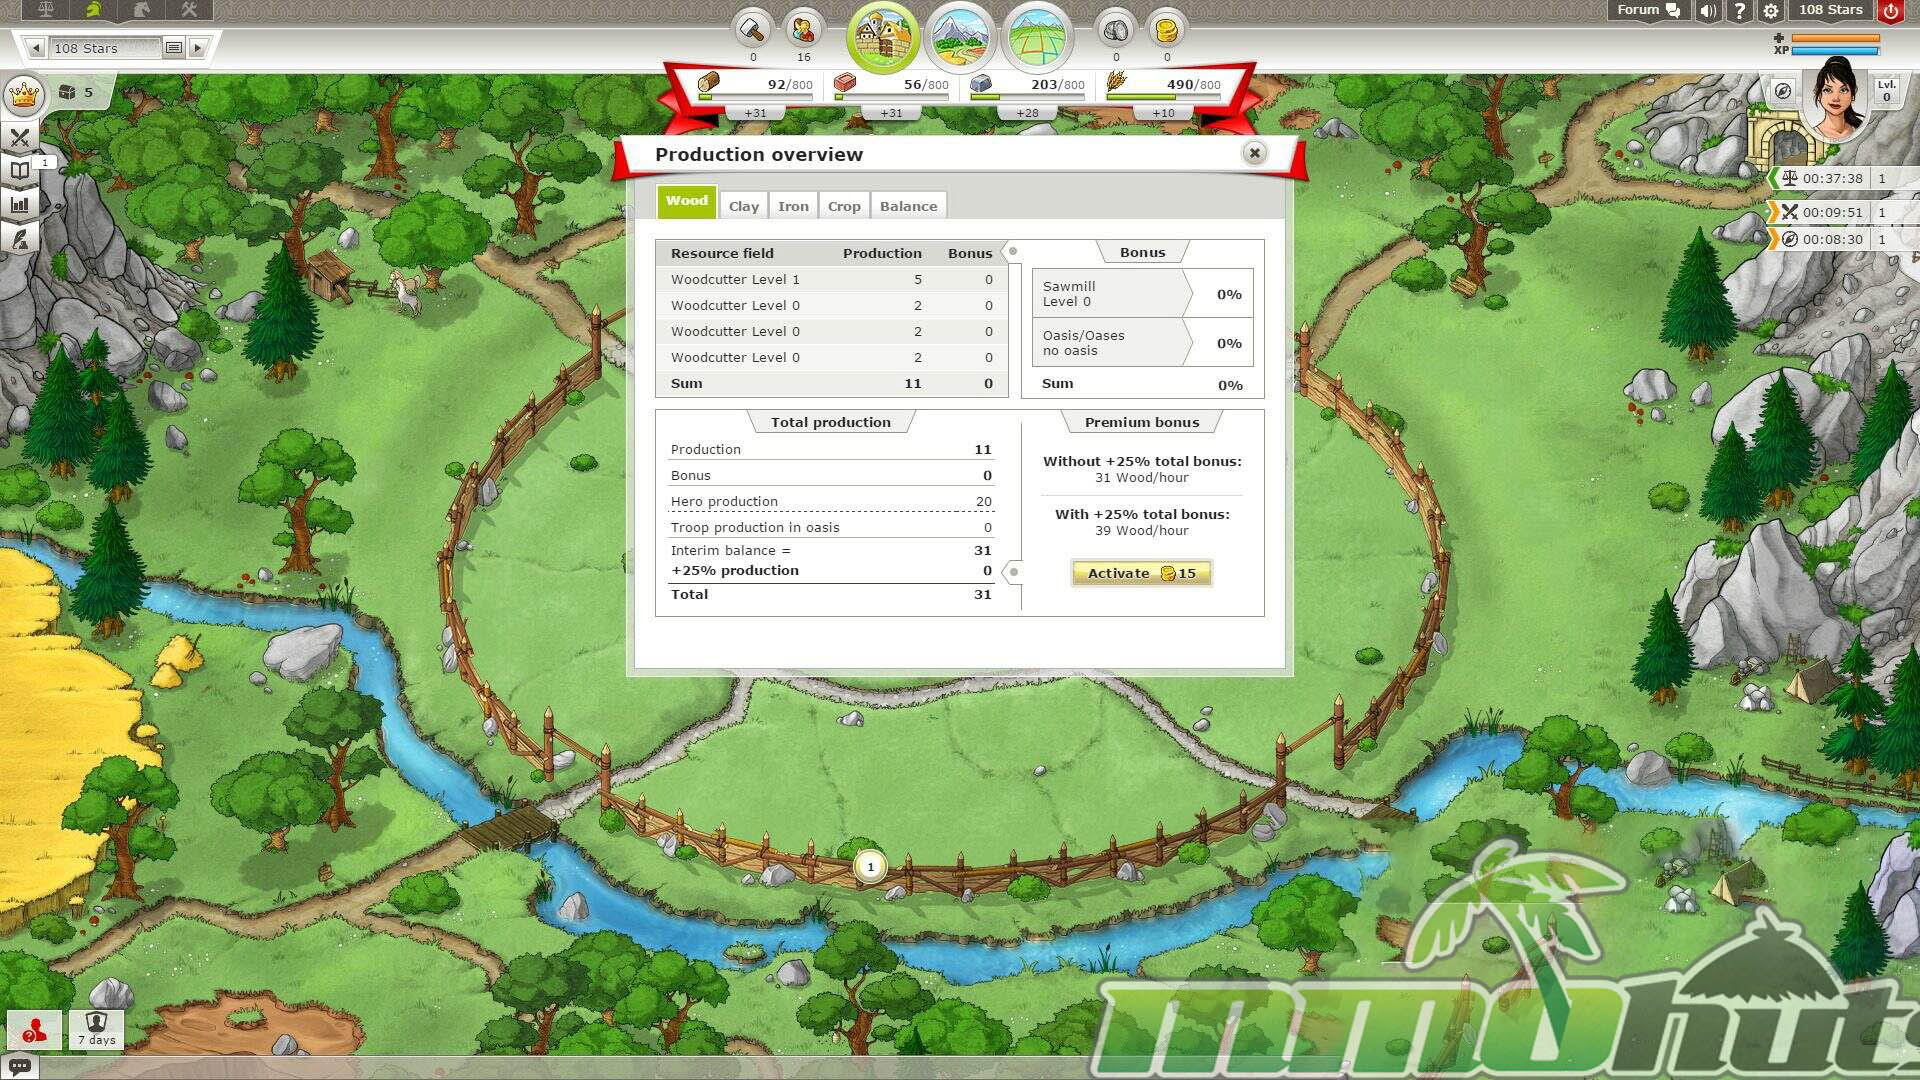
Task: Switch to the Clay tab
Action: 743,206
